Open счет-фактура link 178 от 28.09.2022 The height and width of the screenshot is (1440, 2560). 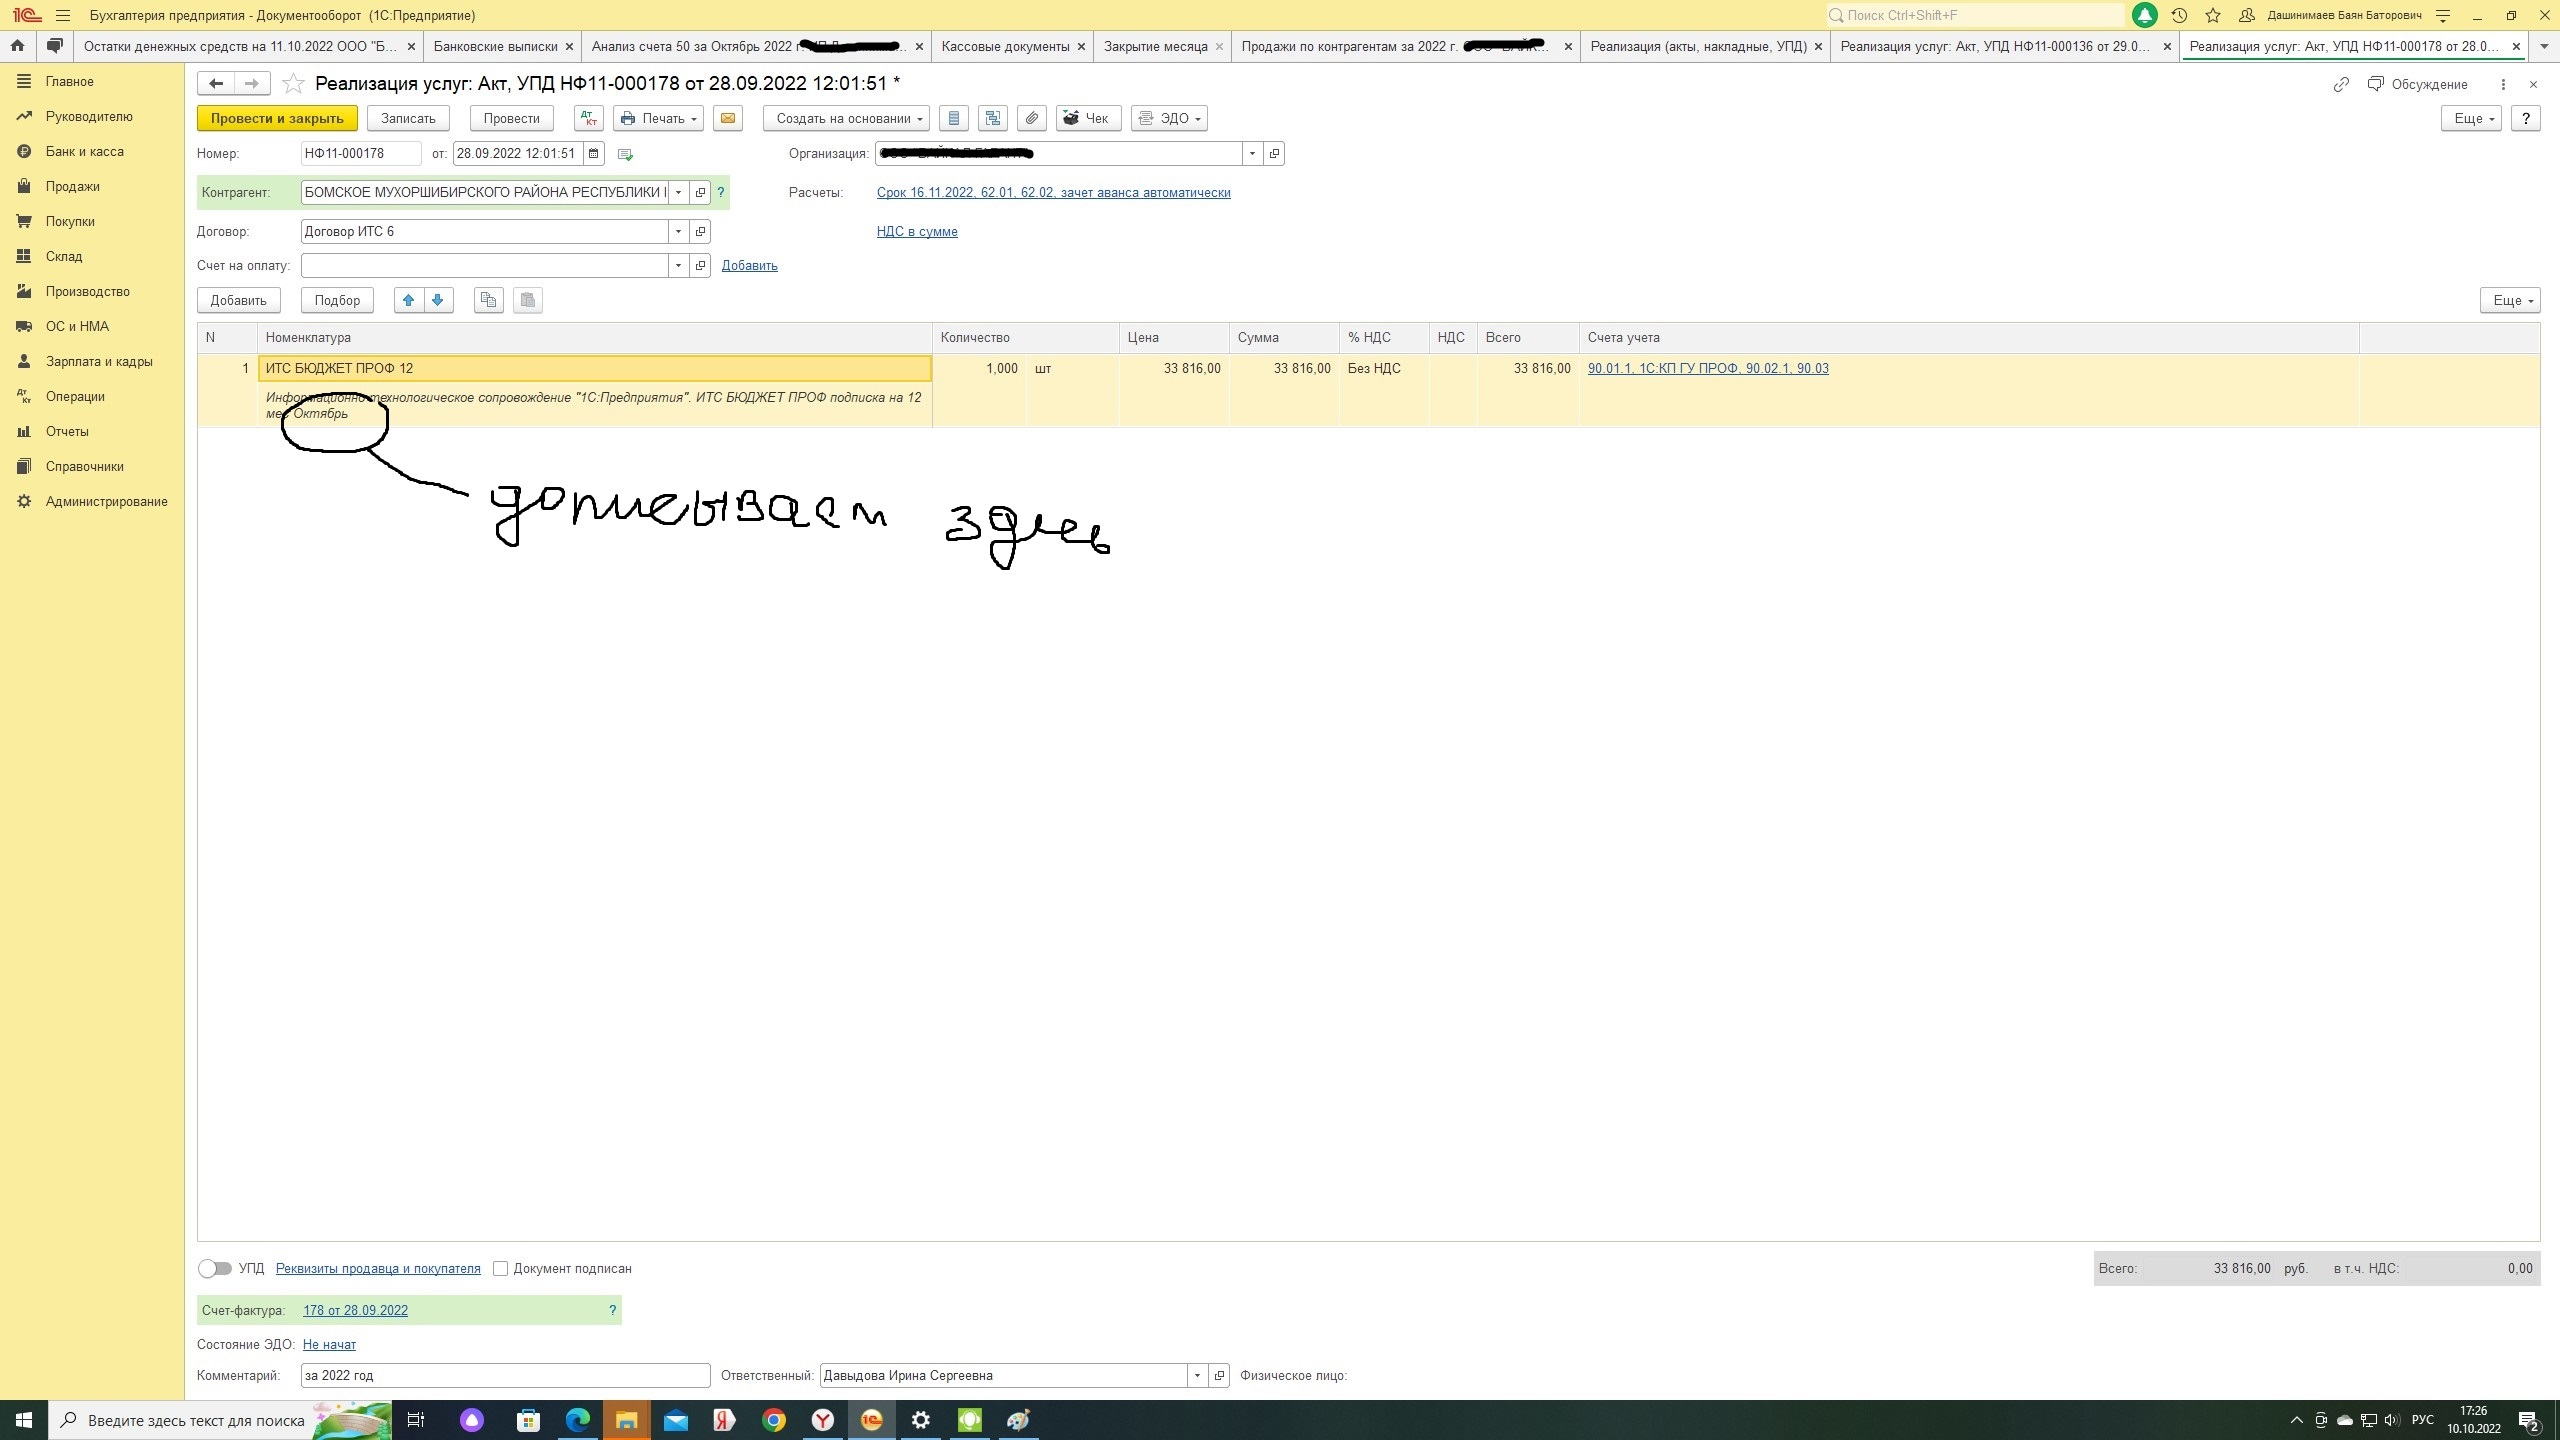click(x=355, y=1310)
